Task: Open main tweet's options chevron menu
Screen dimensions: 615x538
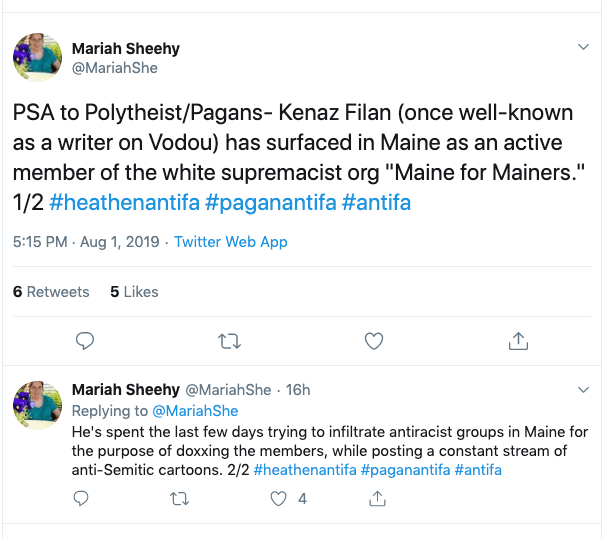Action: [585, 47]
